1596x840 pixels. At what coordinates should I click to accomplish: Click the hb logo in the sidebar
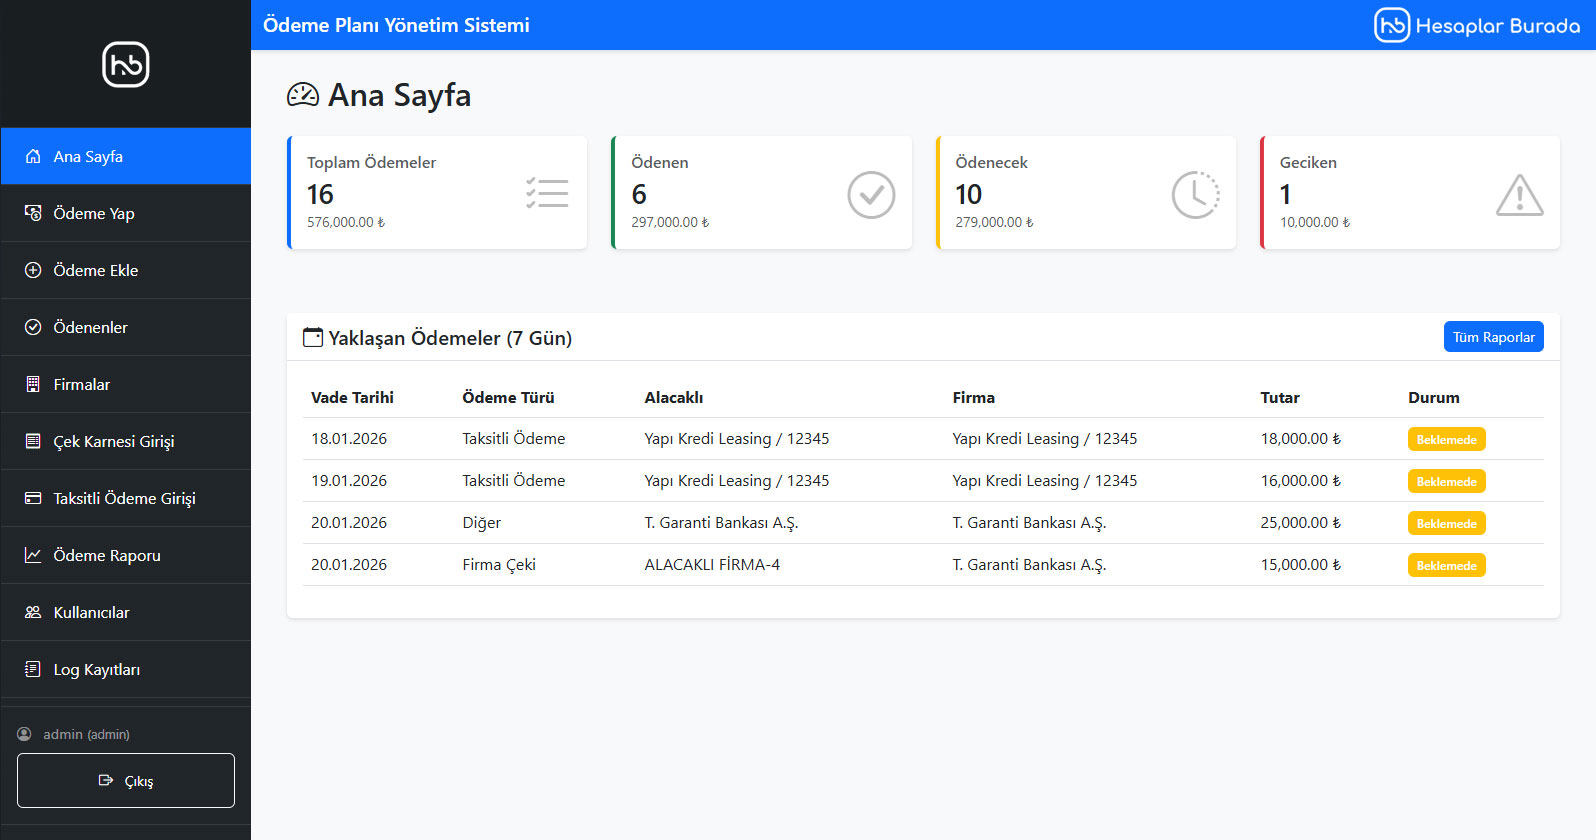125,65
